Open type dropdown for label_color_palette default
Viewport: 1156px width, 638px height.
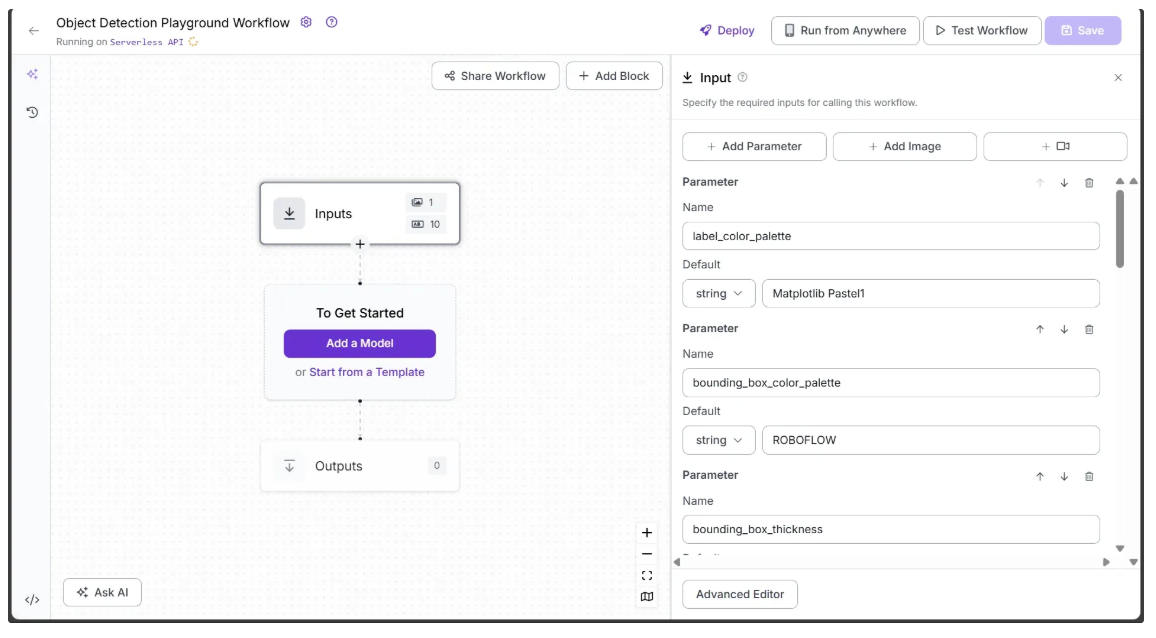tap(719, 294)
